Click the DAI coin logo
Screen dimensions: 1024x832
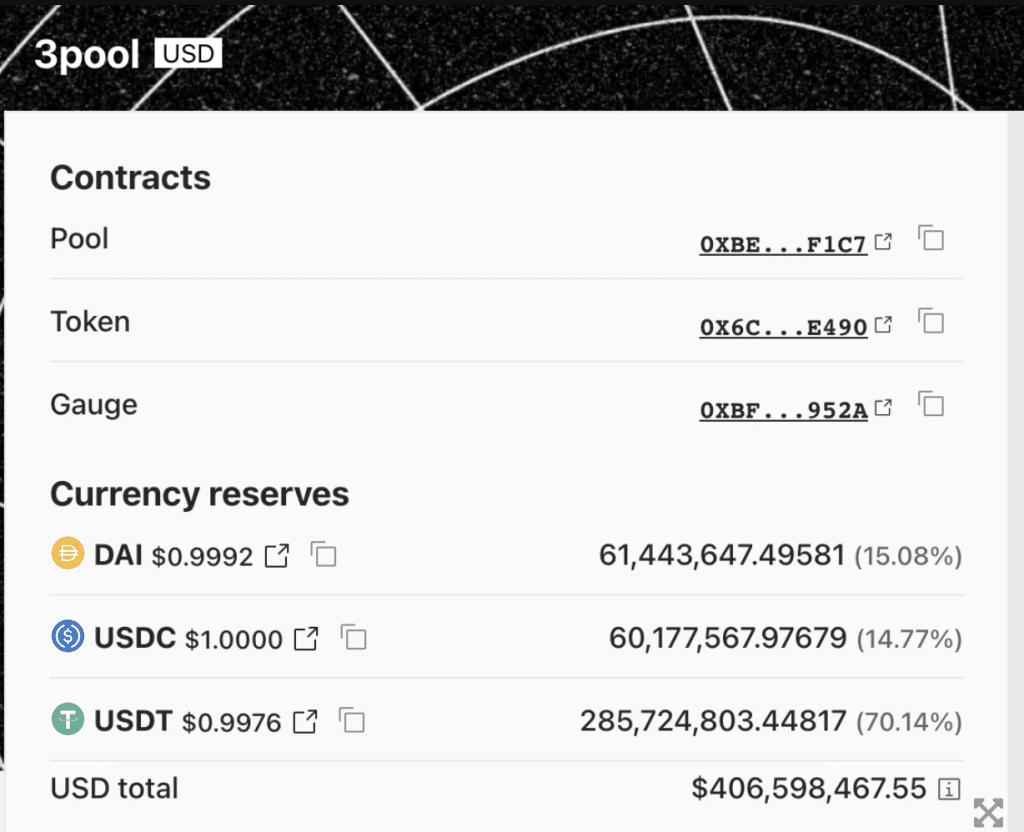pyautogui.click(x=68, y=552)
